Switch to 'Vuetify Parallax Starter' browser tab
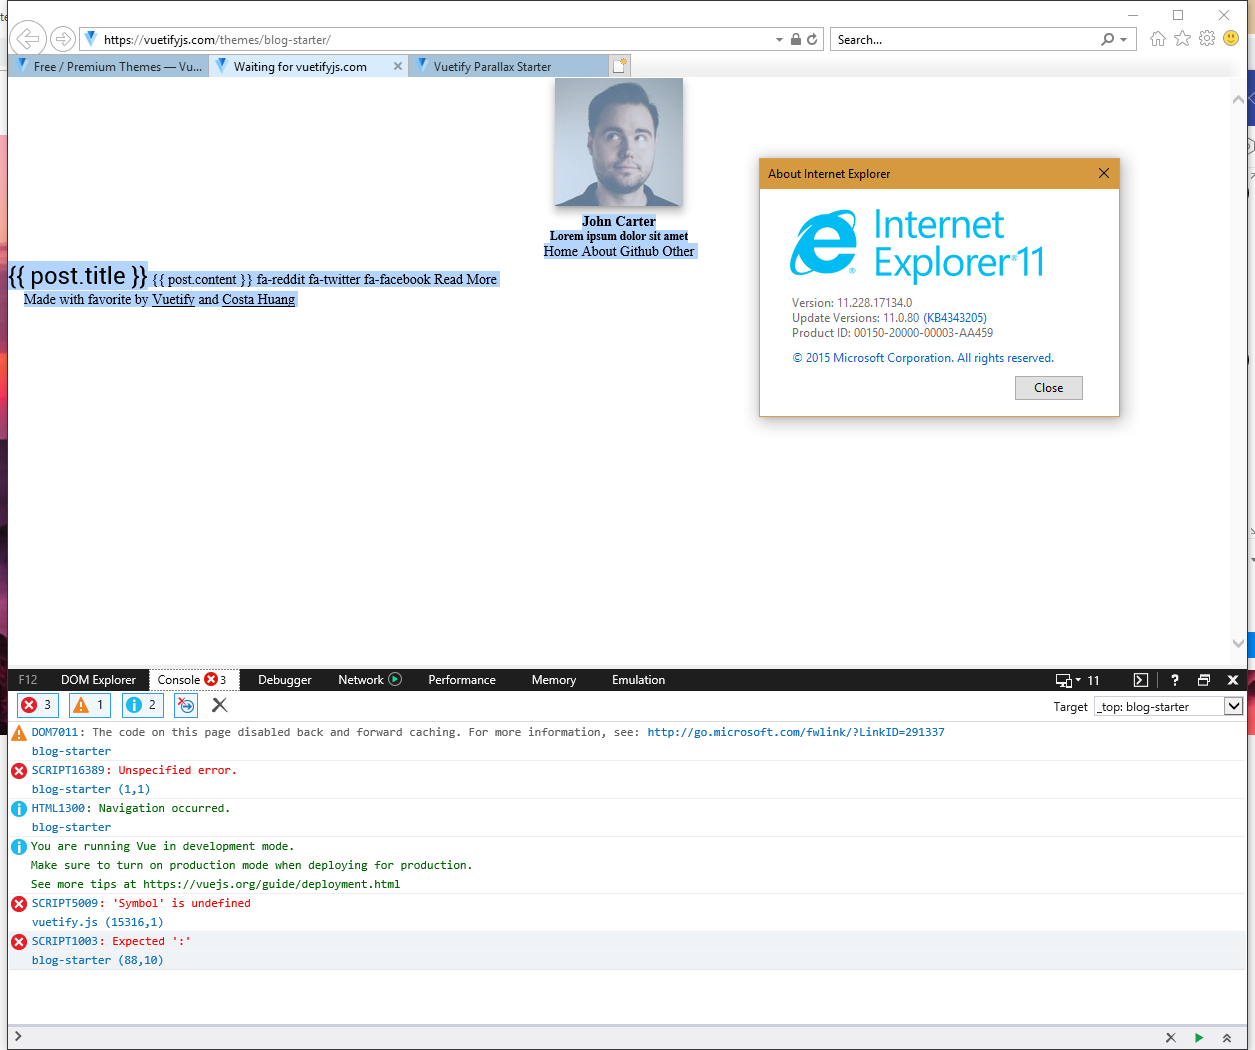 pos(509,66)
